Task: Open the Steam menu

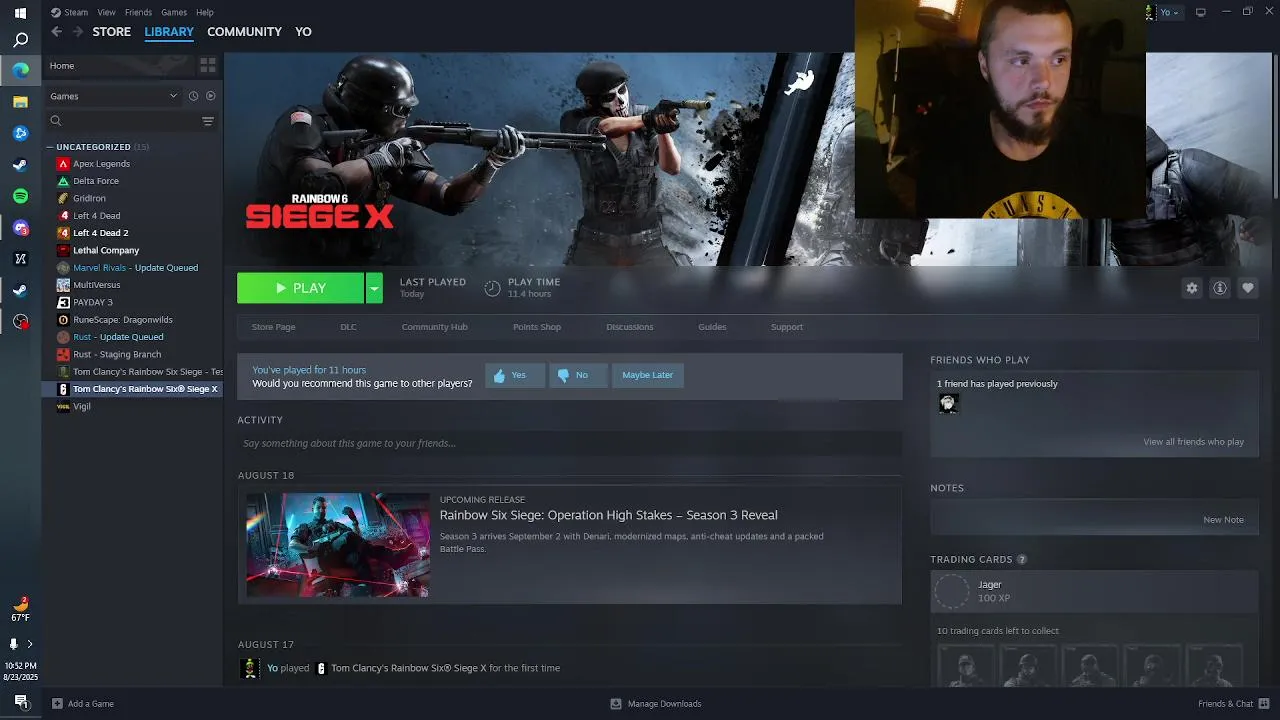Action: (x=70, y=12)
